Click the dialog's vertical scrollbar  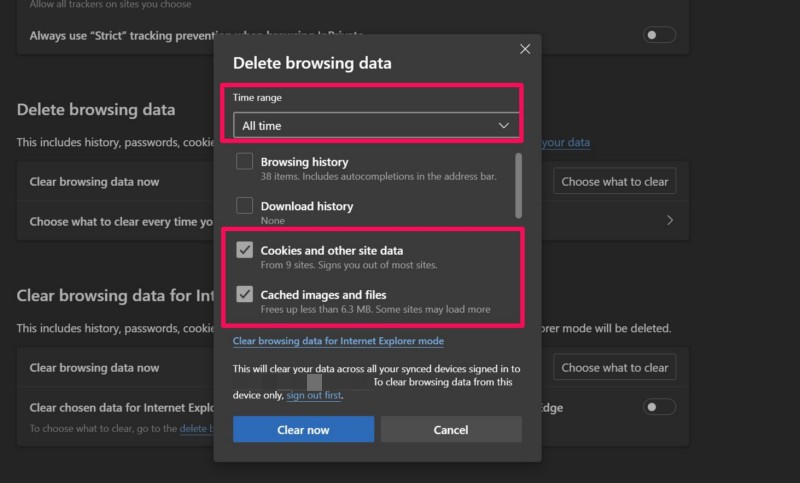click(x=518, y=185)
